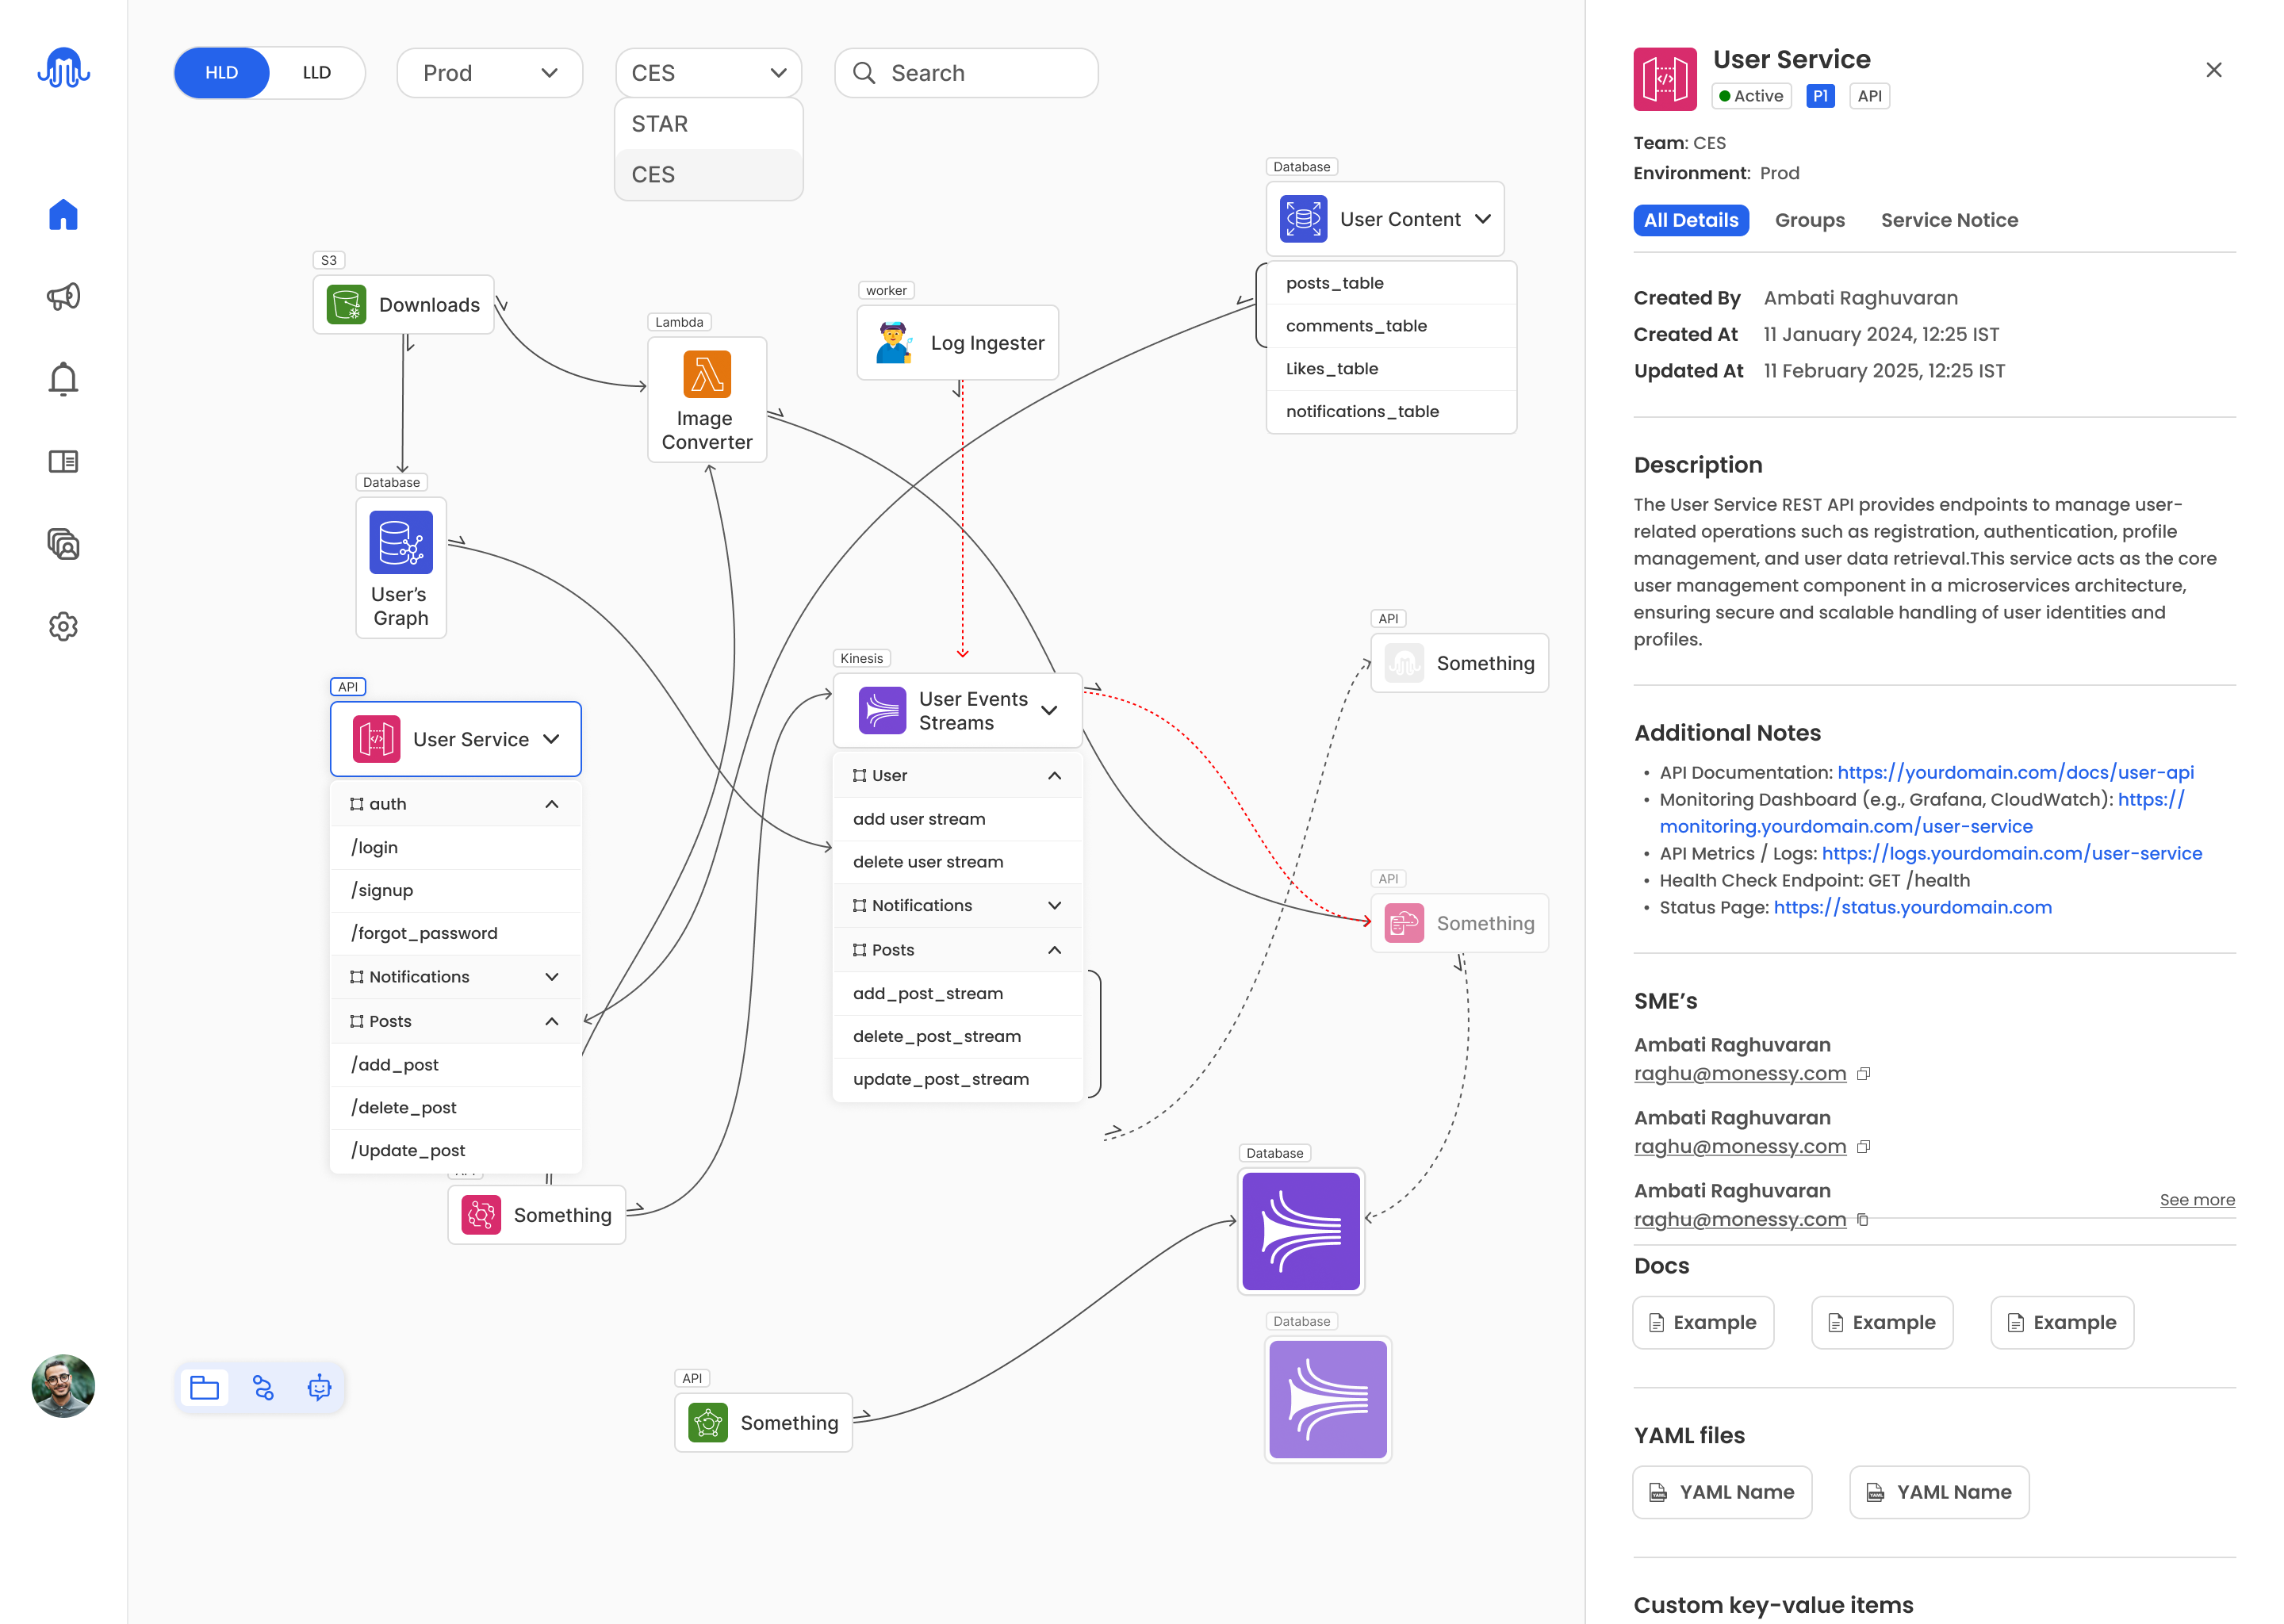Image resolution: width=2284 pixels, height=1624 pixels.
Task: Click the notifications bell icon in the sidebar
Action: (63, 379)
